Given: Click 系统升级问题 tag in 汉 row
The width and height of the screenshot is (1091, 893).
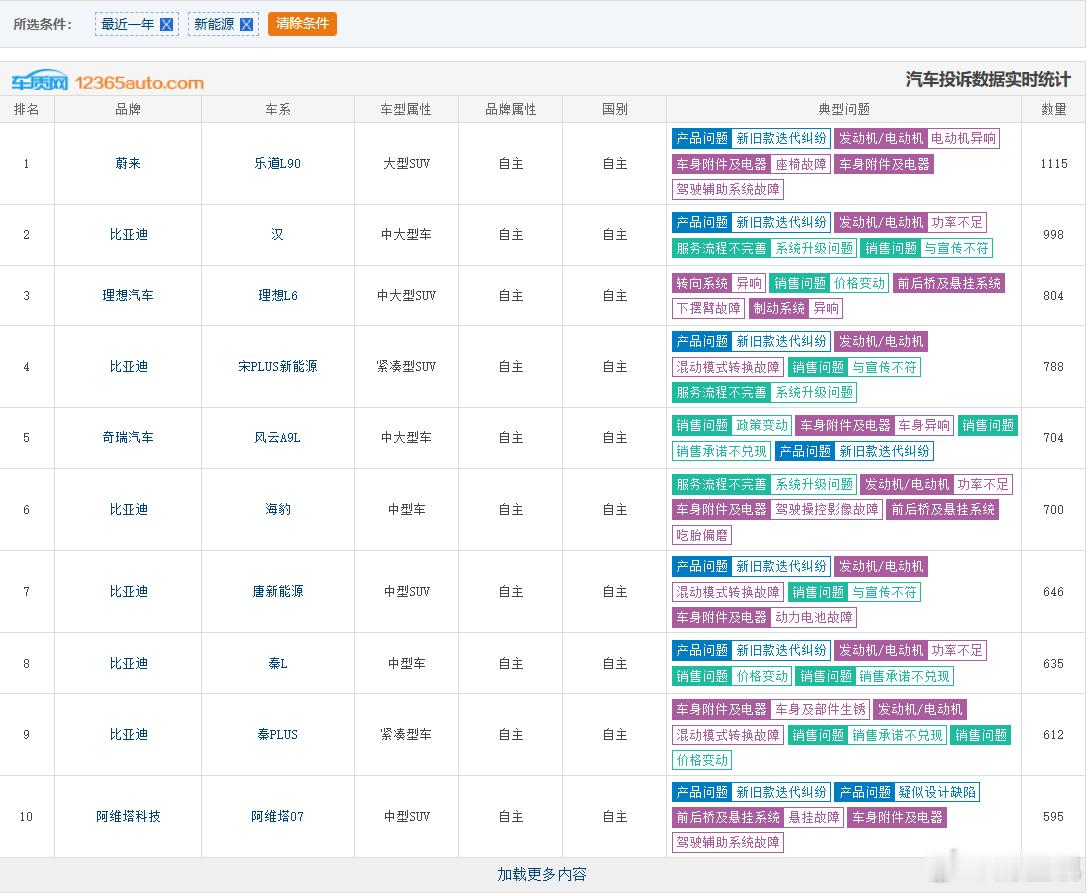Looking at the screenshot, I should pyautogui.click(x=813, y=248).
